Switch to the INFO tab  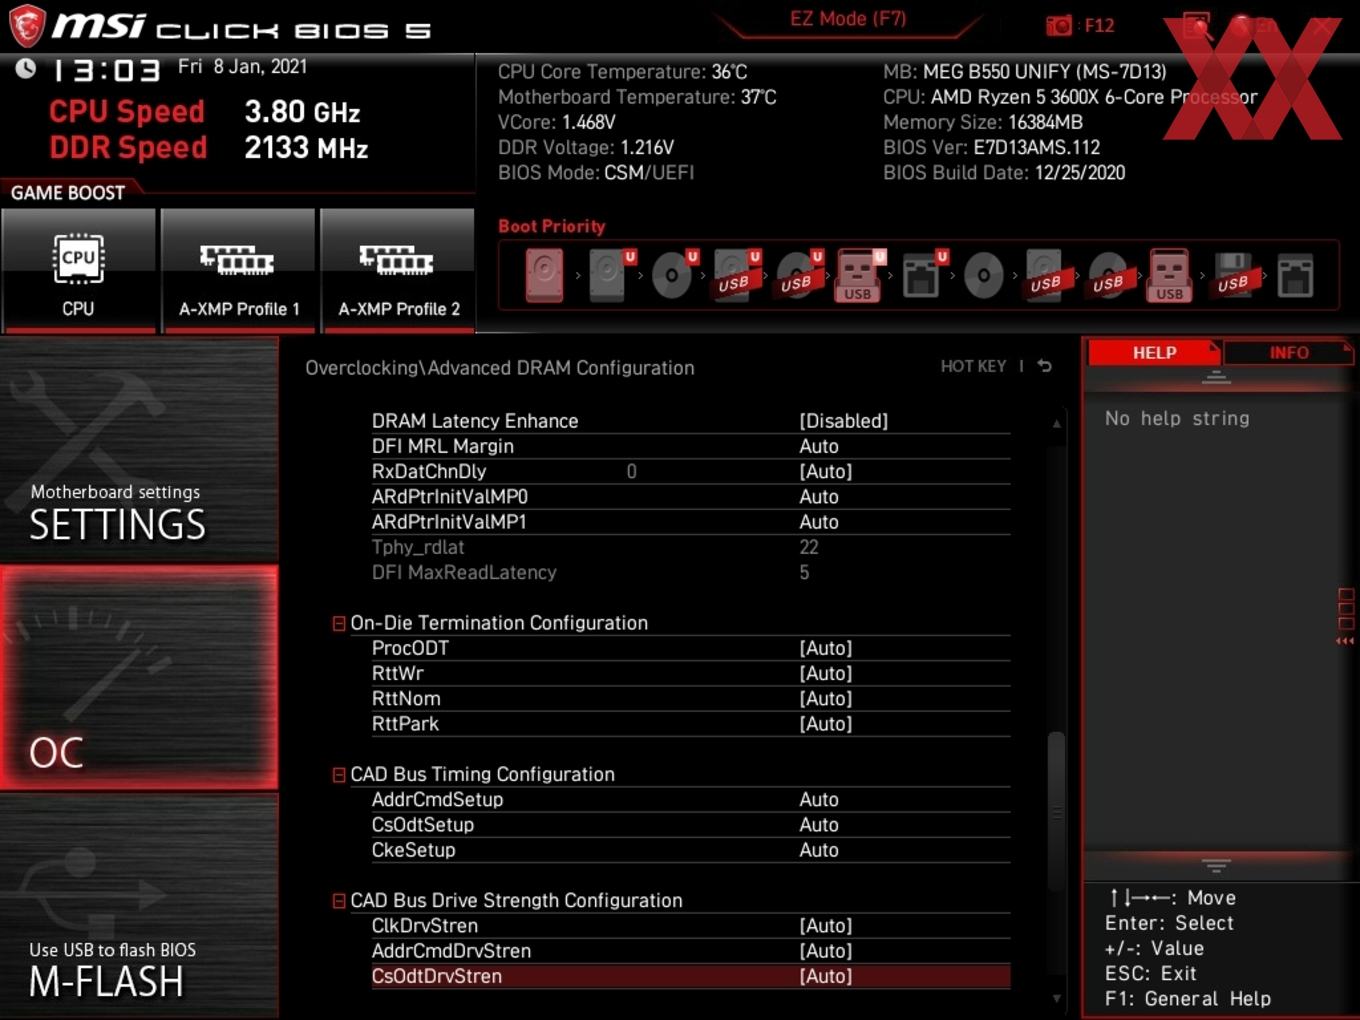click(1289, 352)
